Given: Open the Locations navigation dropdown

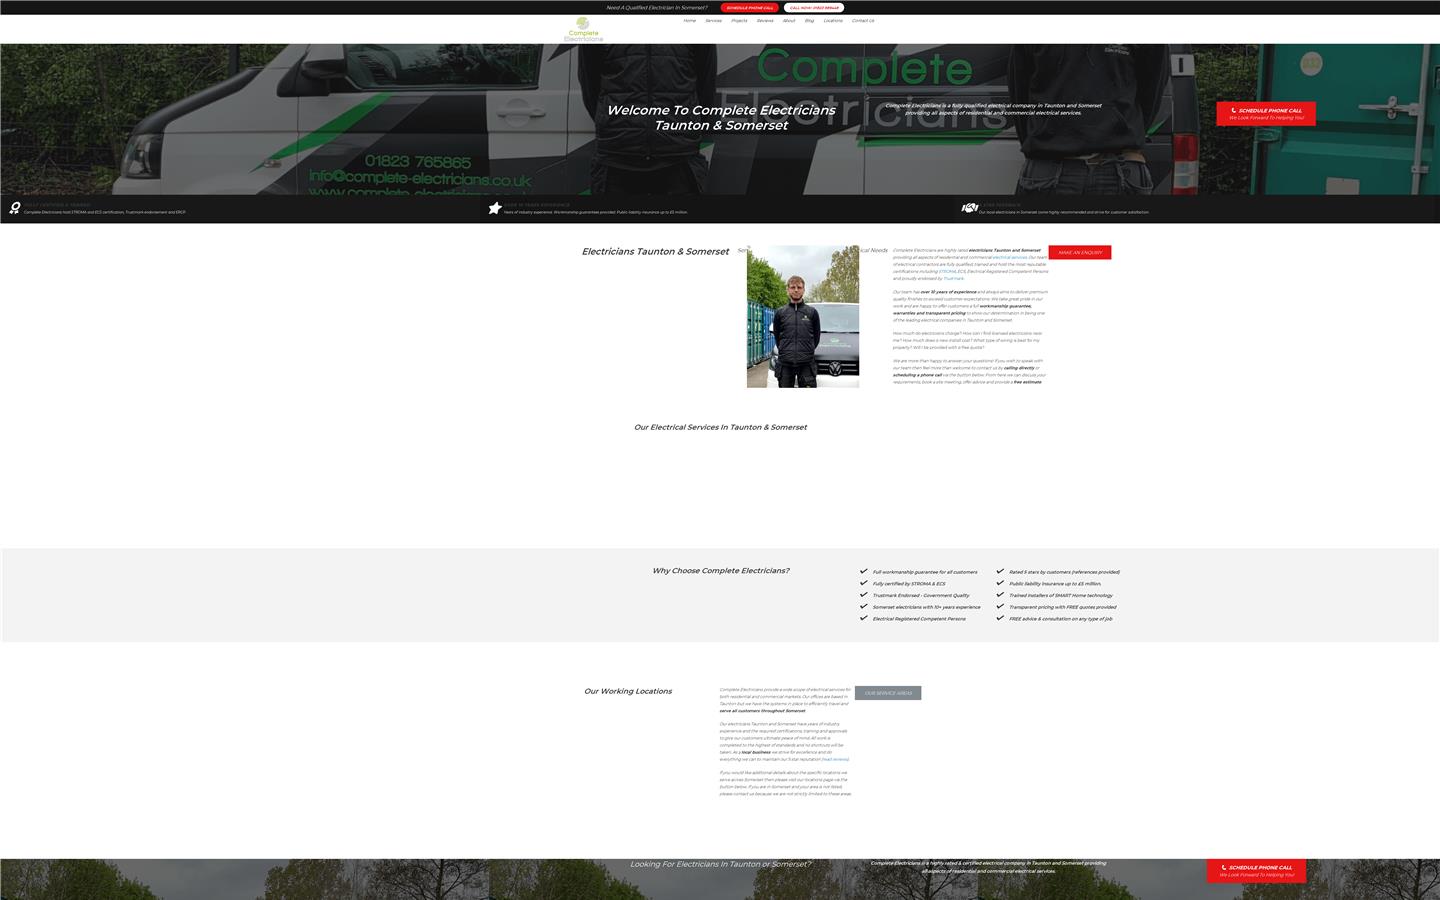Looking at the screenshot, I should coord(833,20).
